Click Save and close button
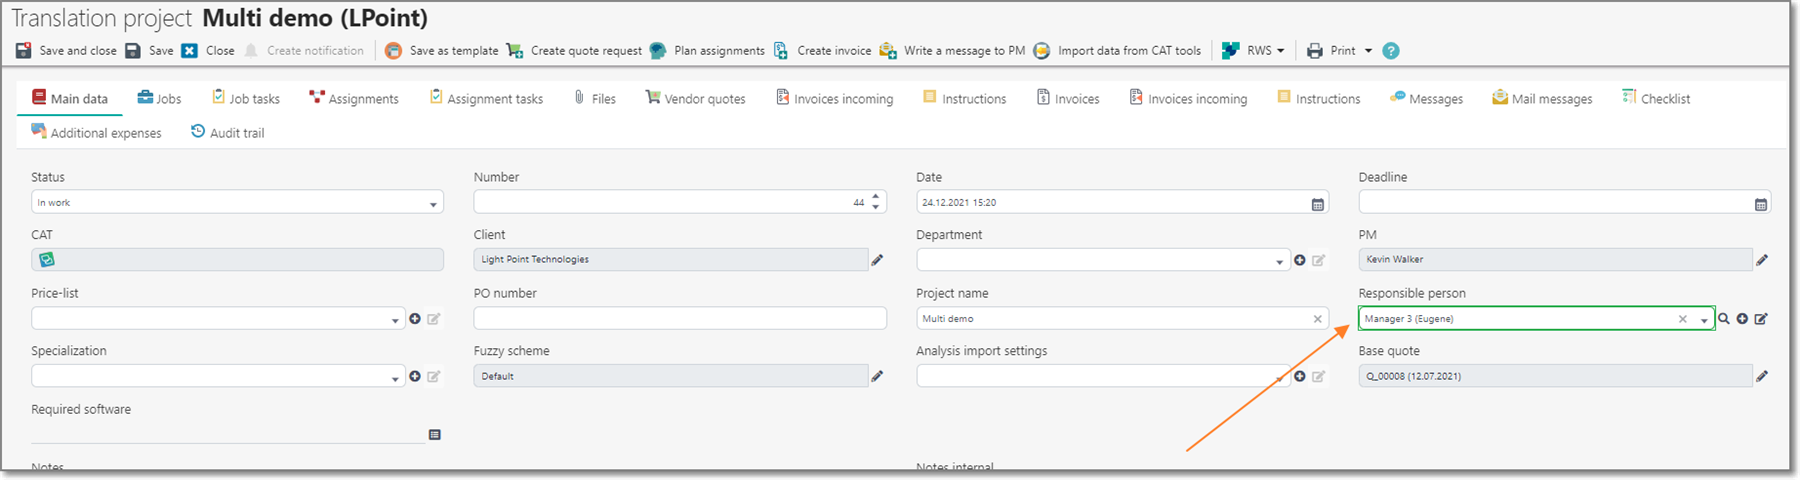 [66, 51]
